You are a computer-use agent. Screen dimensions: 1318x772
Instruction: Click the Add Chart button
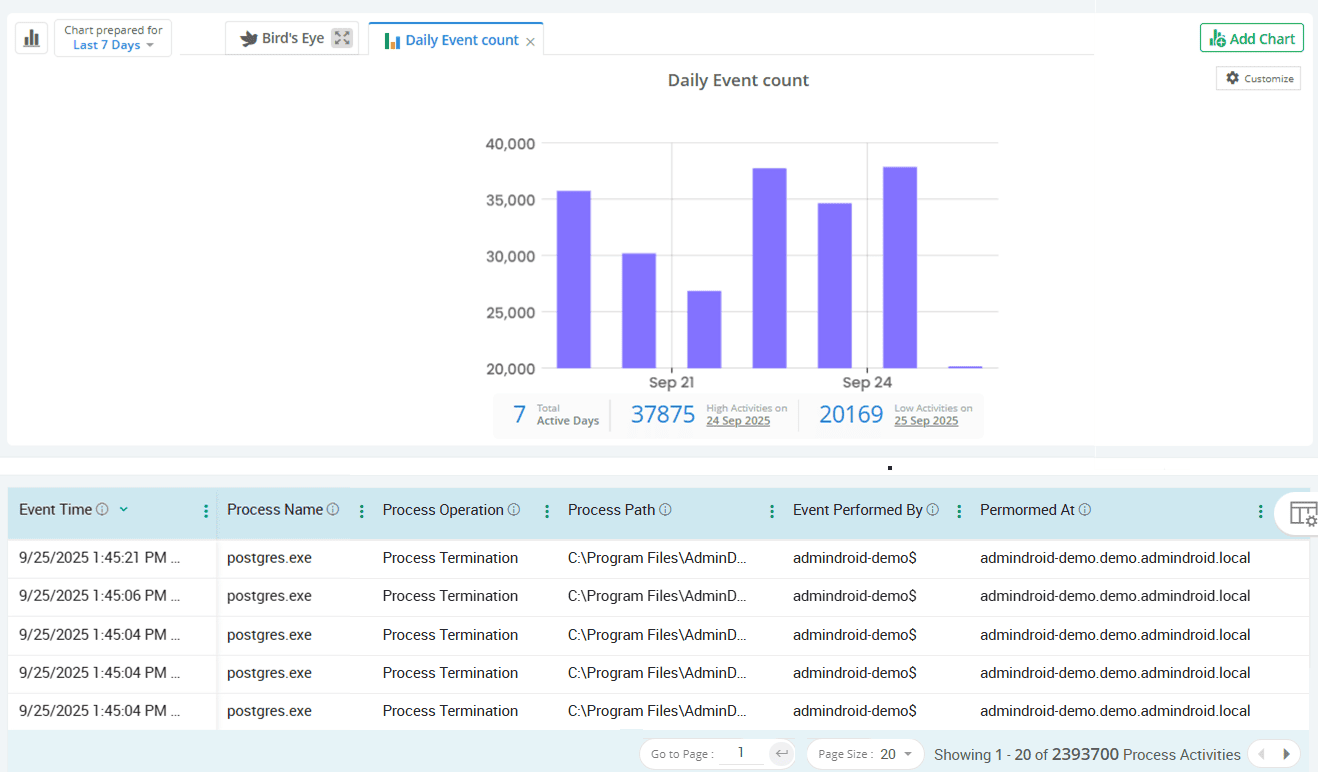[x=1251, y=37]
